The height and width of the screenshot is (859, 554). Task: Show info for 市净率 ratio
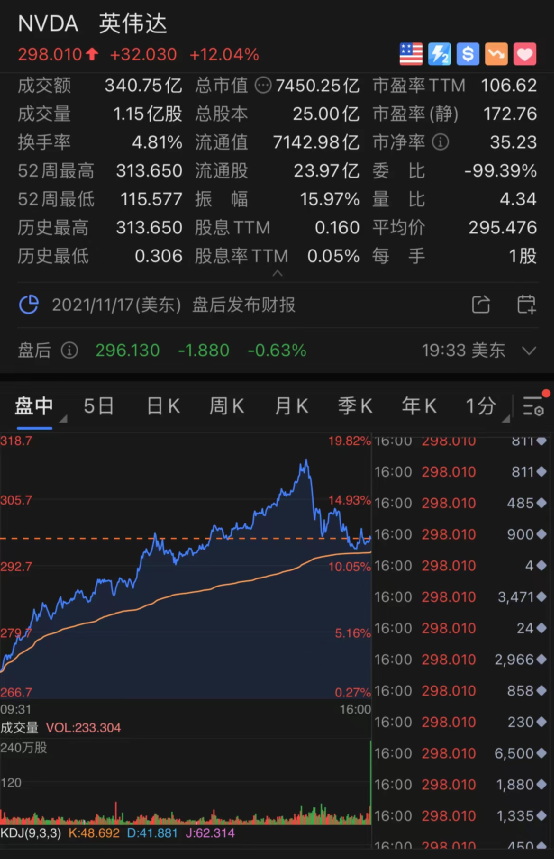(x=441, y=142)
